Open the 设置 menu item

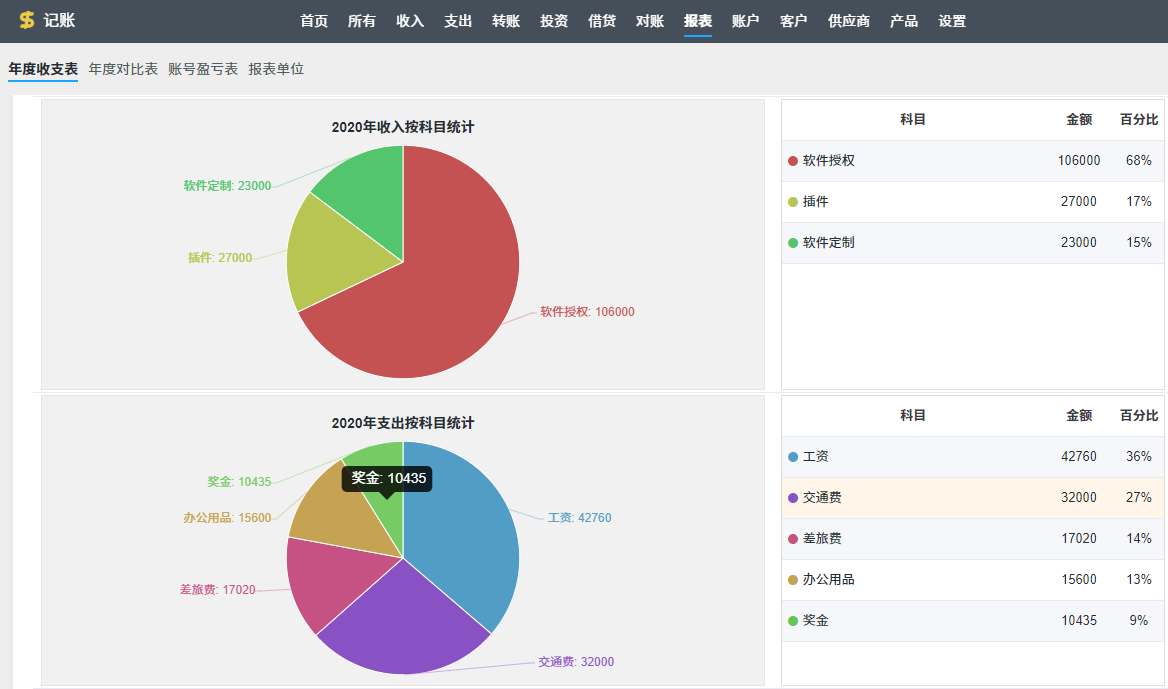pos(952,21)
